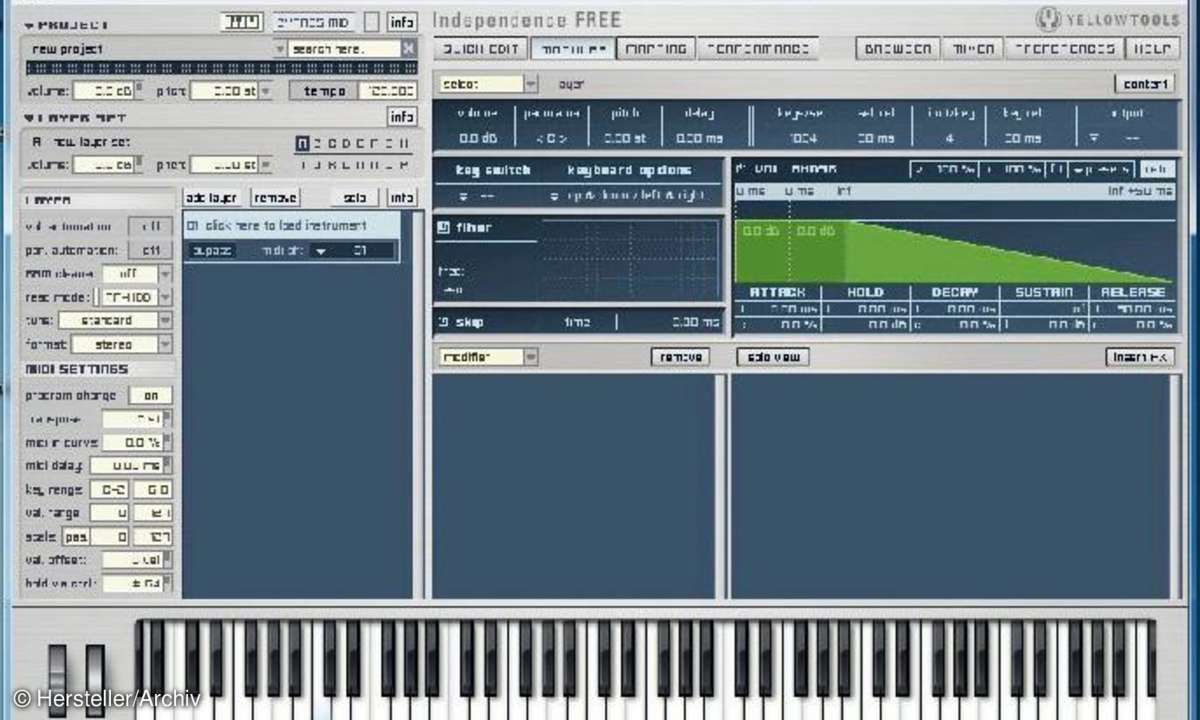Select layer set slot A
Image resolution: width=1200 pixels, height=720 pixels.
304,142
